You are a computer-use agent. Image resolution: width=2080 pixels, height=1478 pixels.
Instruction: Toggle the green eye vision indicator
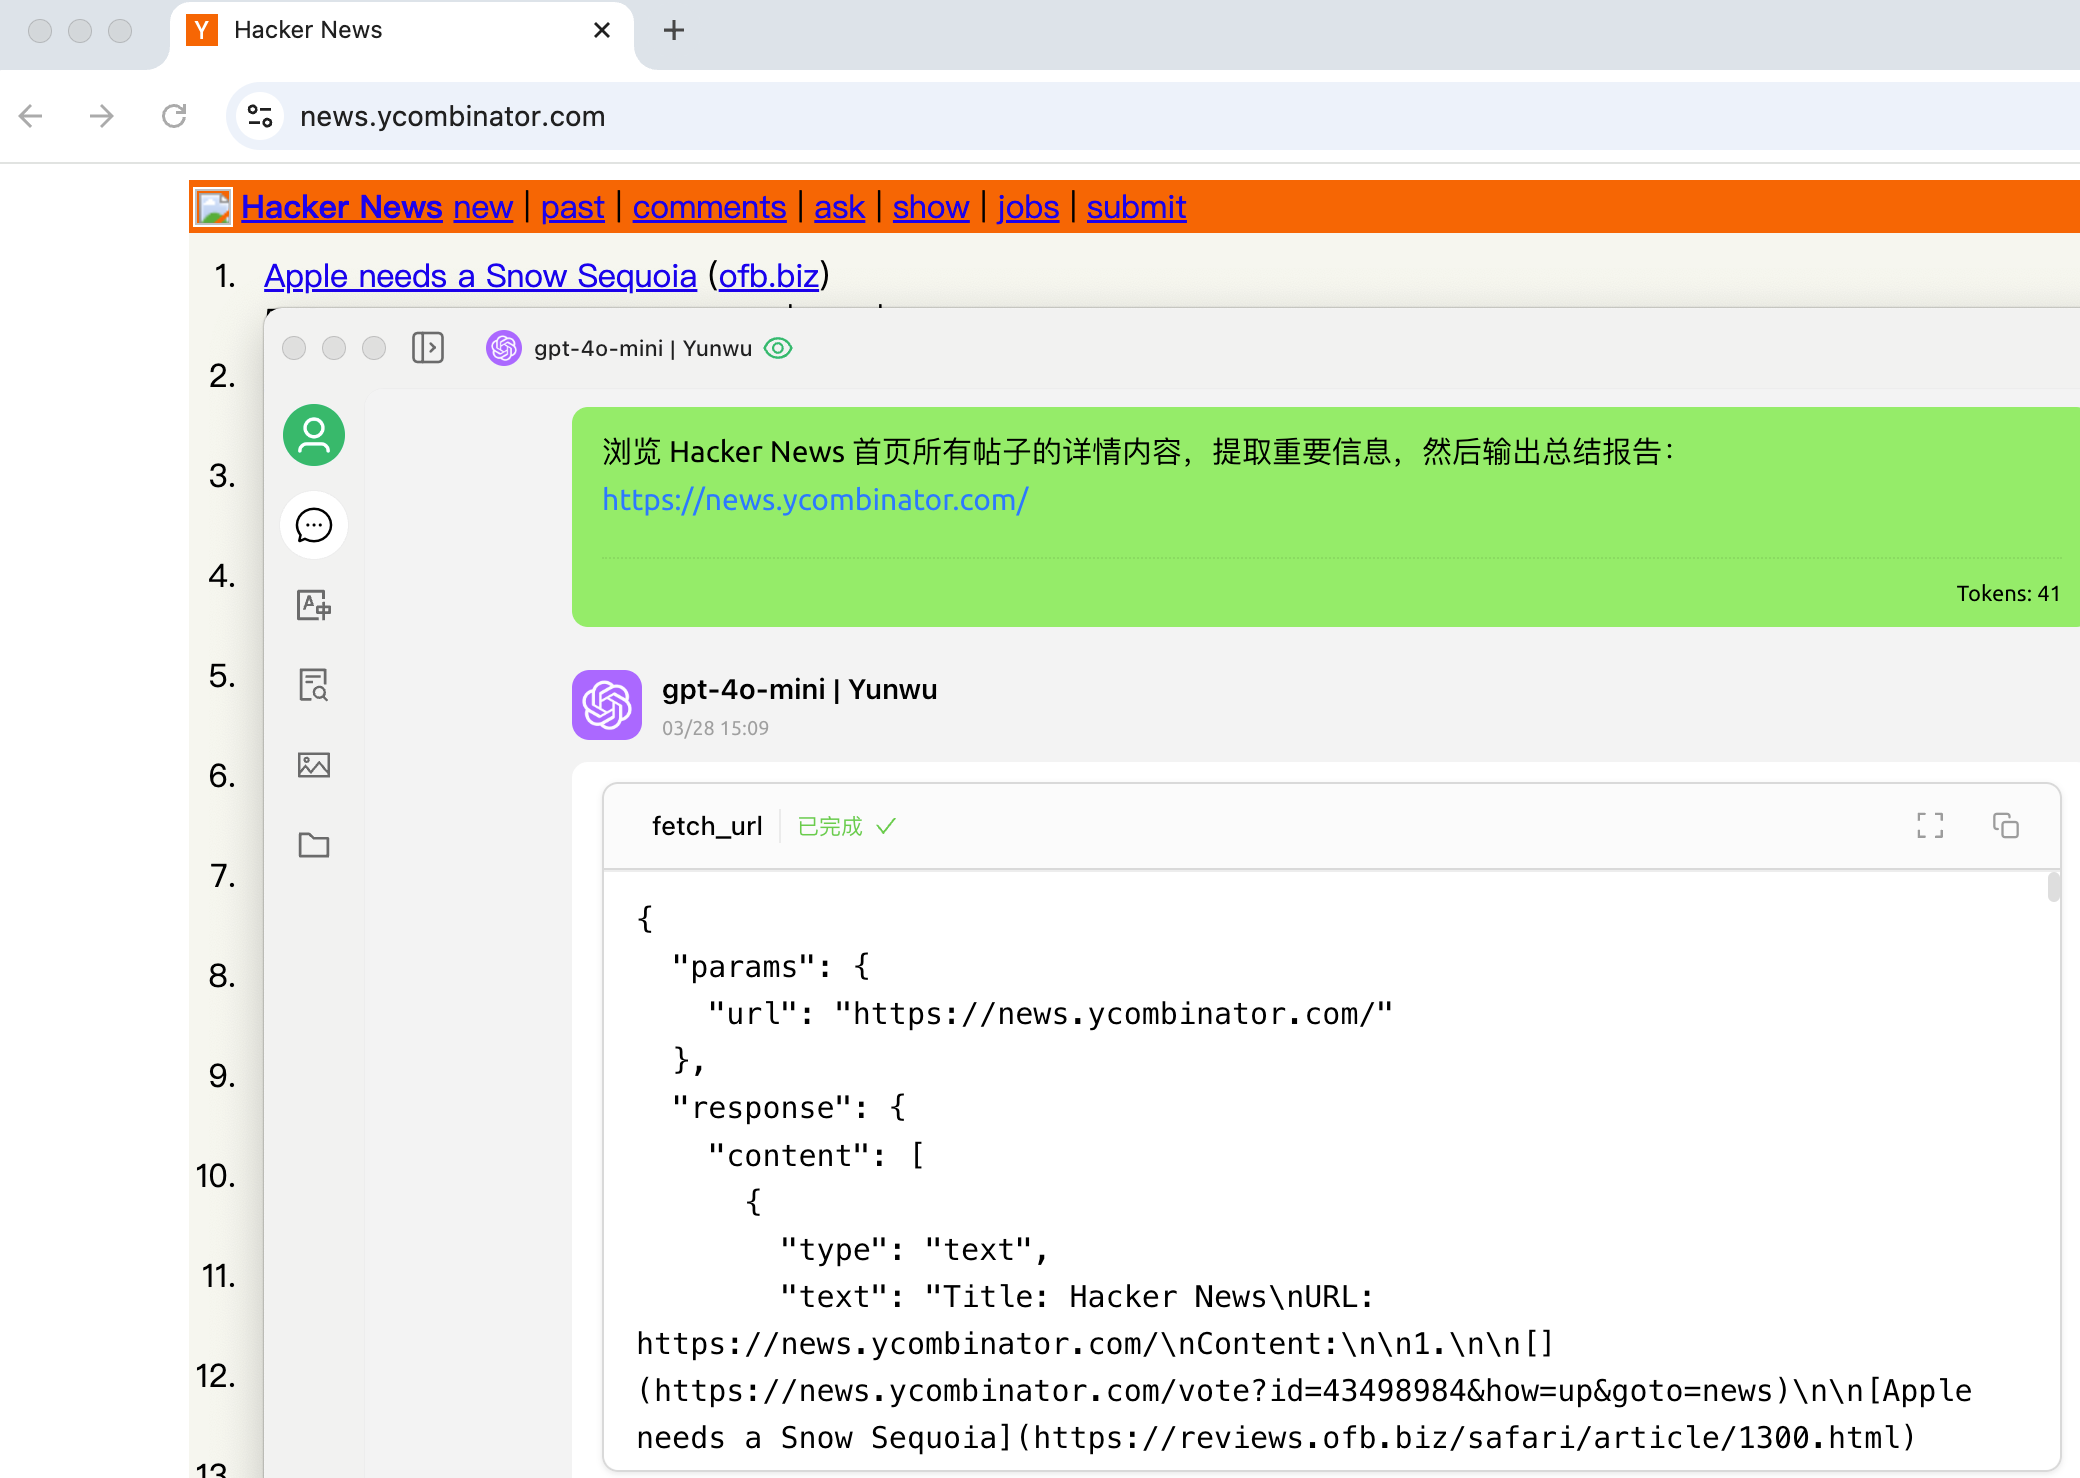(778, 348)
